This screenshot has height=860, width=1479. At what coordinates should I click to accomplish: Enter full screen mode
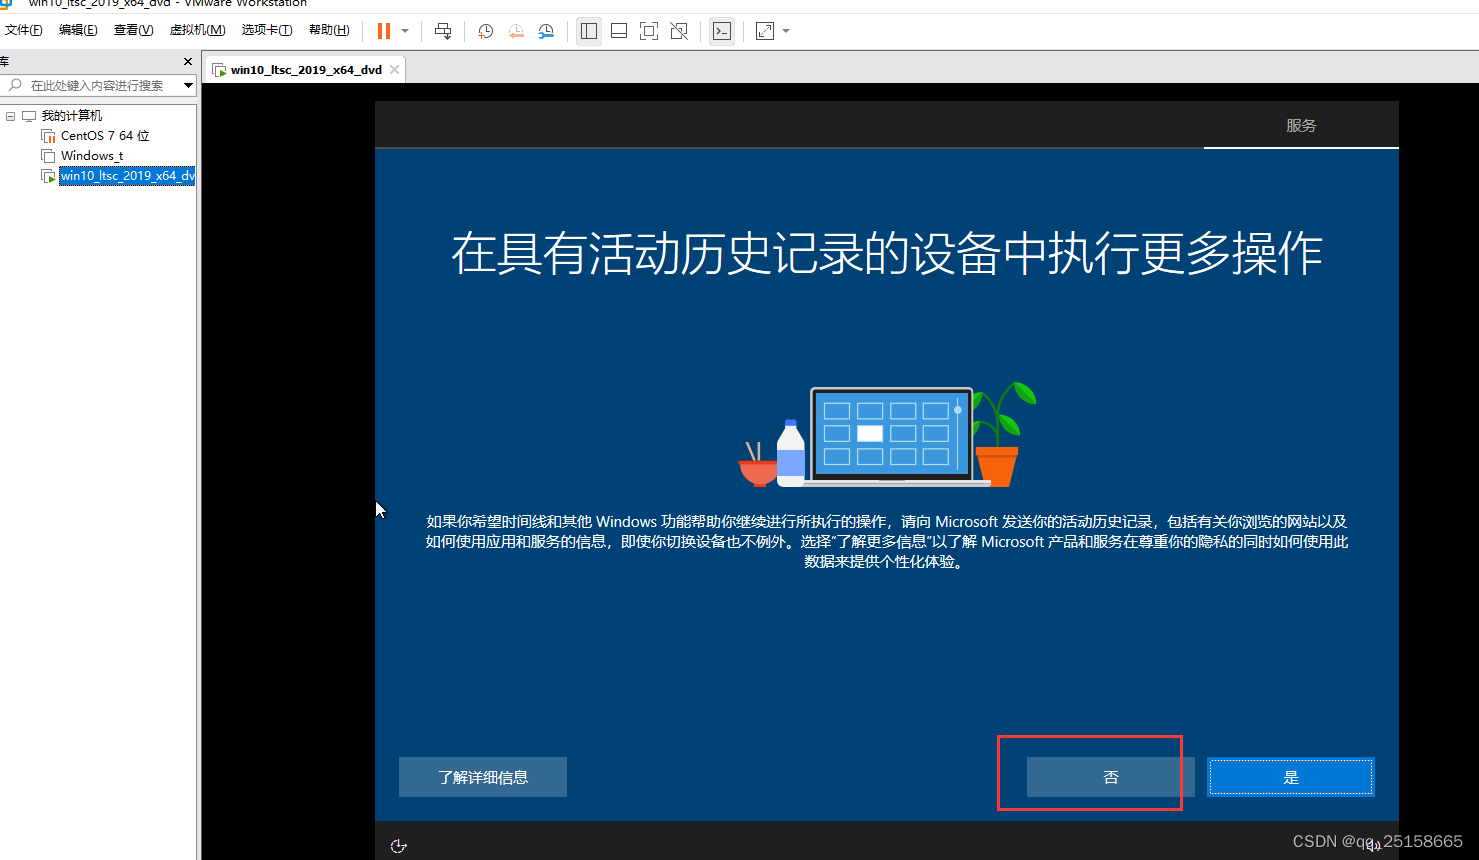click(649, 31)
